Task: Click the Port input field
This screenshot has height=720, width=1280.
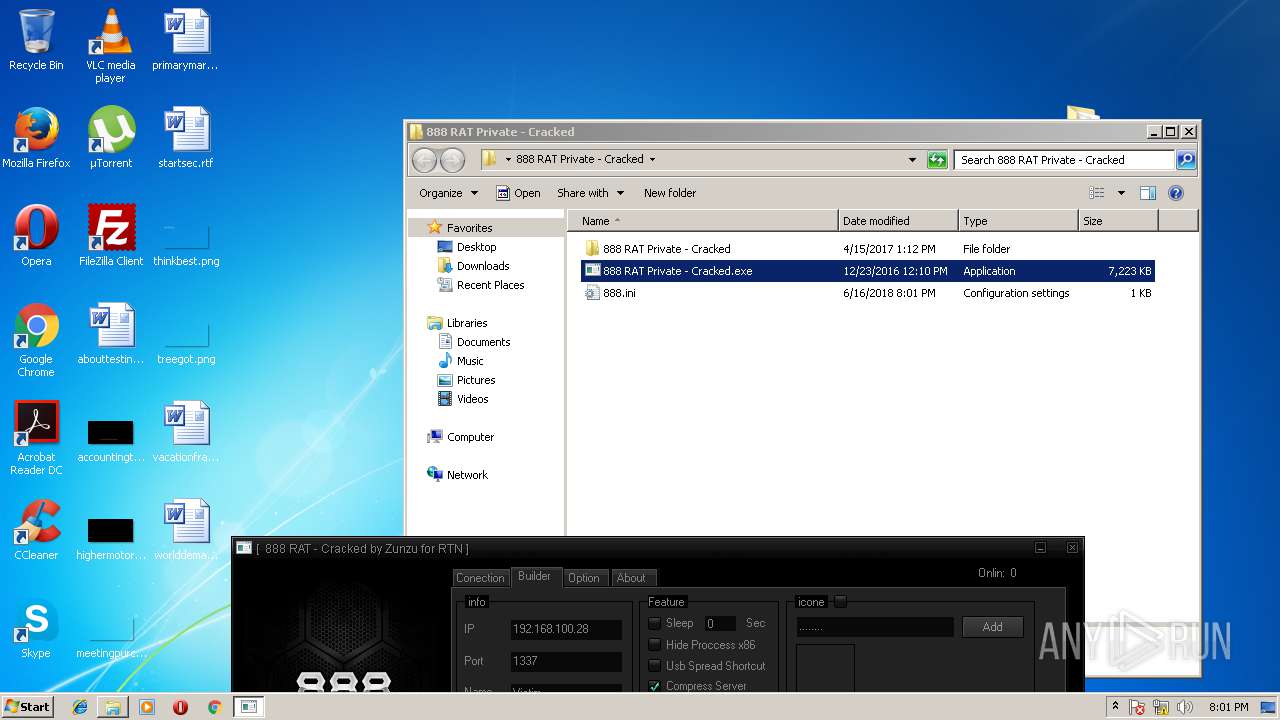Action: point(566,661)
